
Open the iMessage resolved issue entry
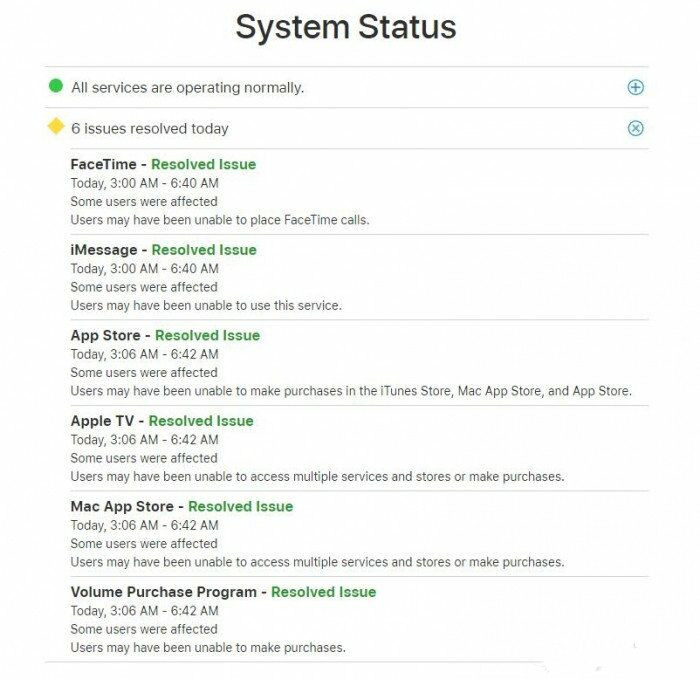(x=106, y=250)
